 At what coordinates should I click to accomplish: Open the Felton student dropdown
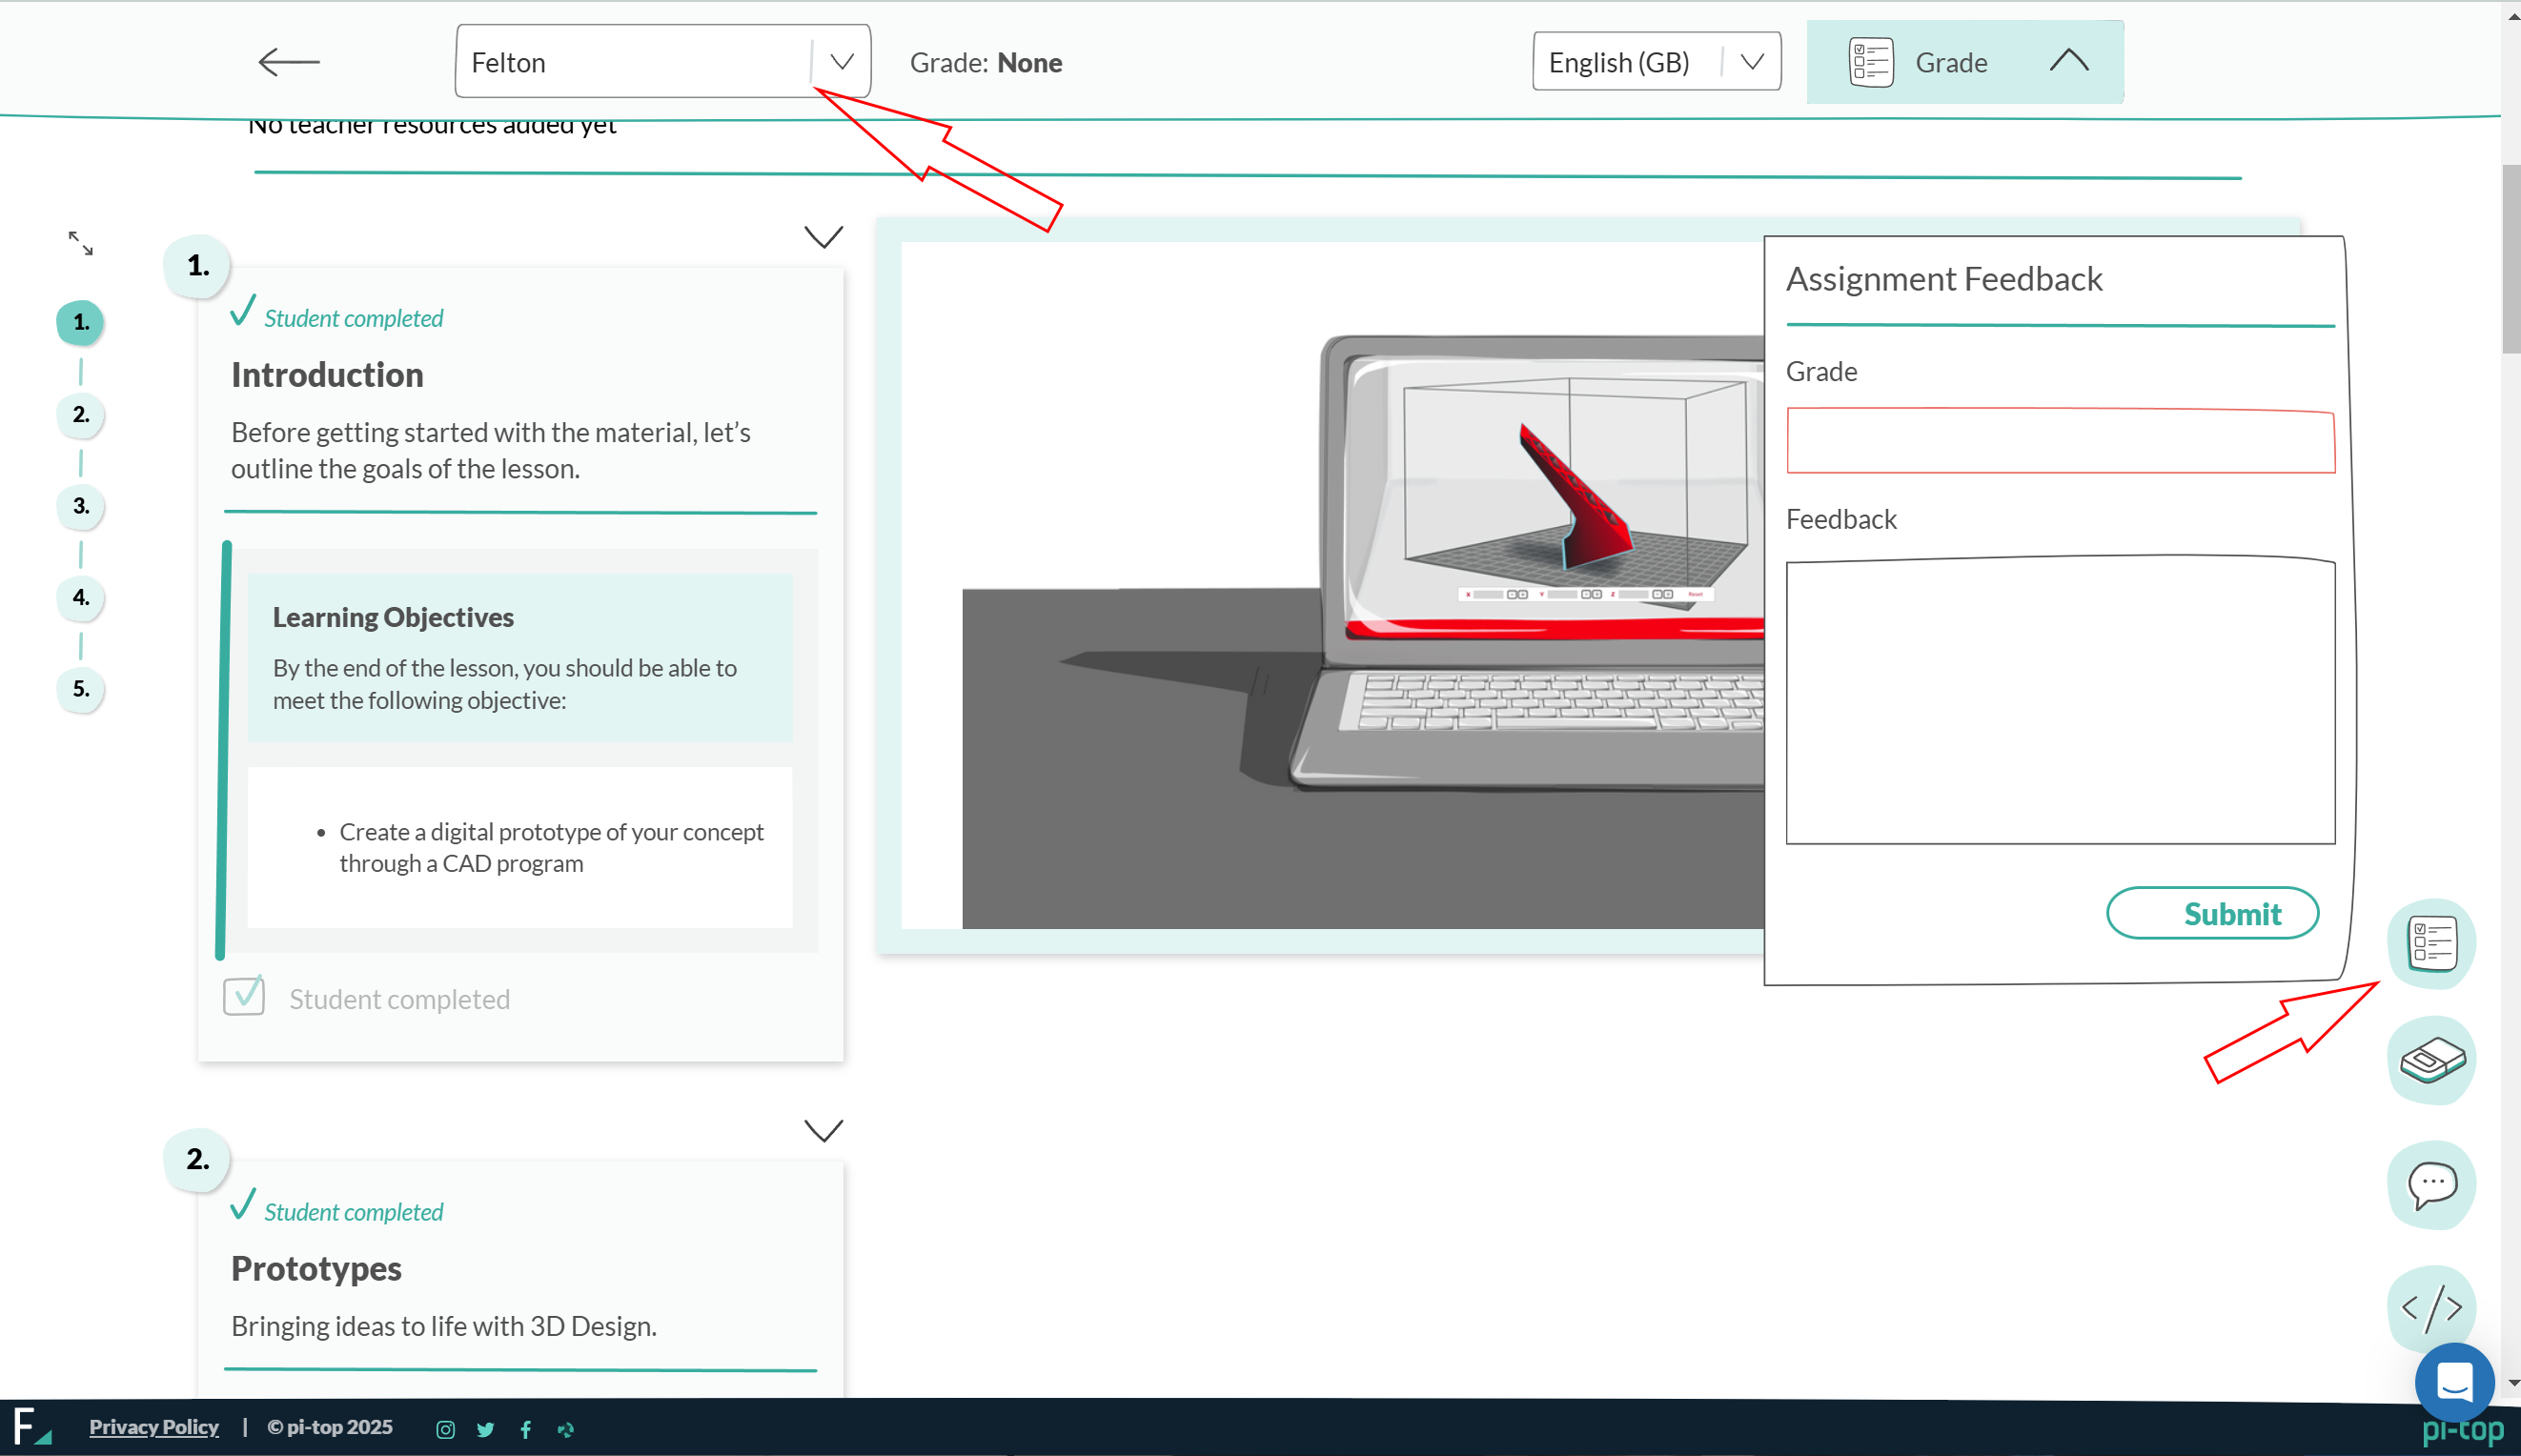coord(662,62)
